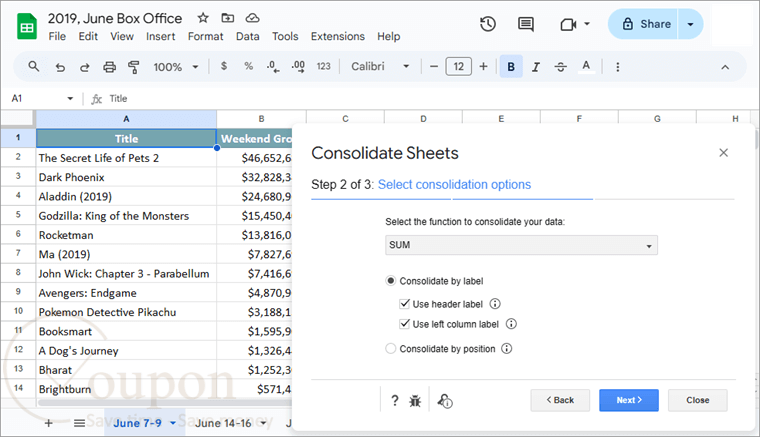This screenshot has width=760, height=437.
Task: Open the SUM function dropdown
Action: [522, 245]
